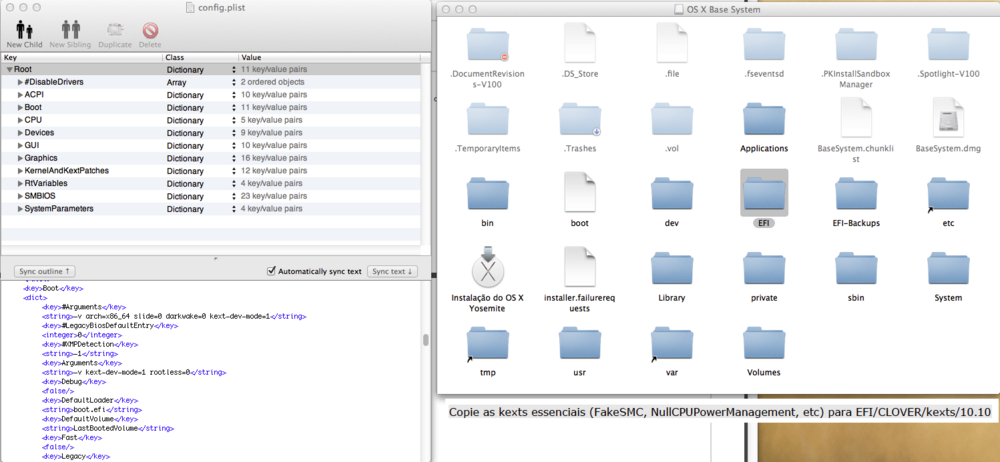Expand the RtVariables dictionary row
This screenshot has height=462, width=1000.
pyautogui.click(x=20, y=184)
